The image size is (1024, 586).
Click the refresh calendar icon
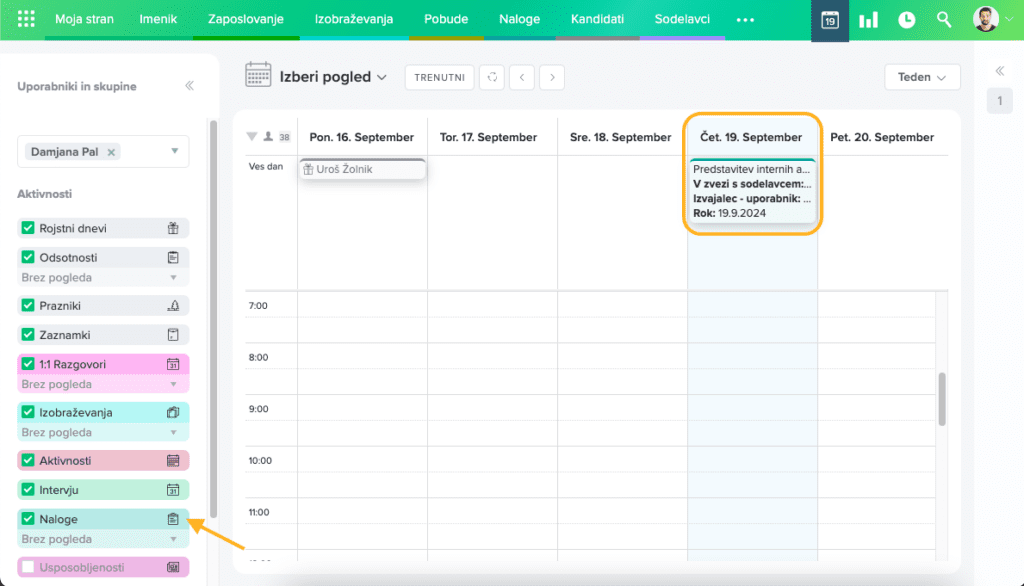click(491, 77)
